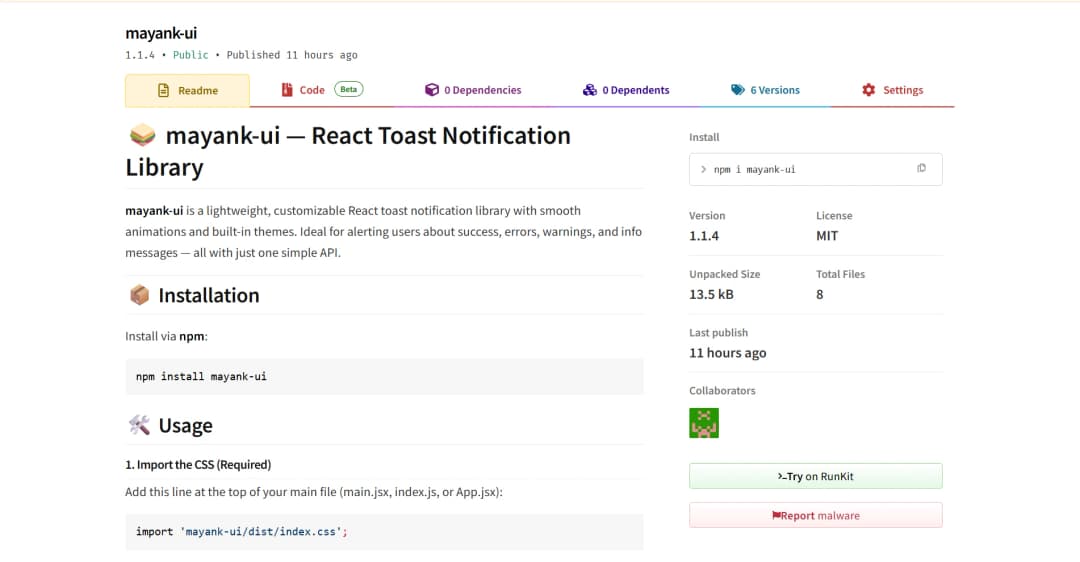Click the 'Usage' heading
The image size is (1080, 562).
coord(185,426)
